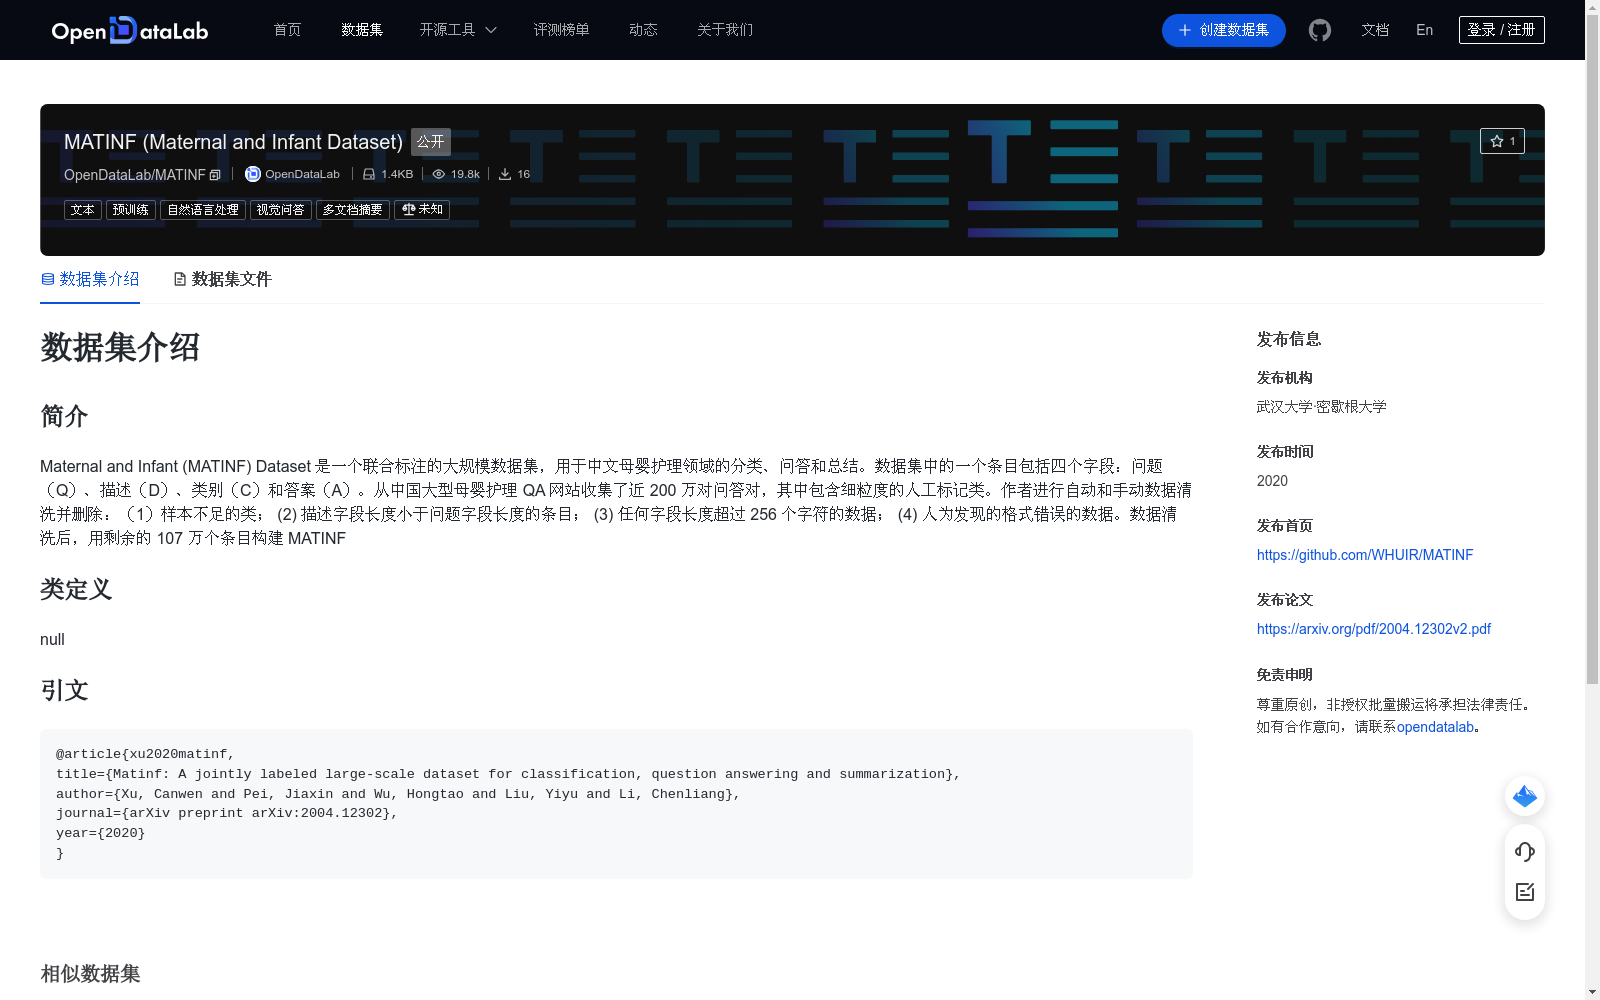Open the customer service headset icon
Viewport: 1600px width, 1000px height.
pyautogui.click(x=1525, y=852)
